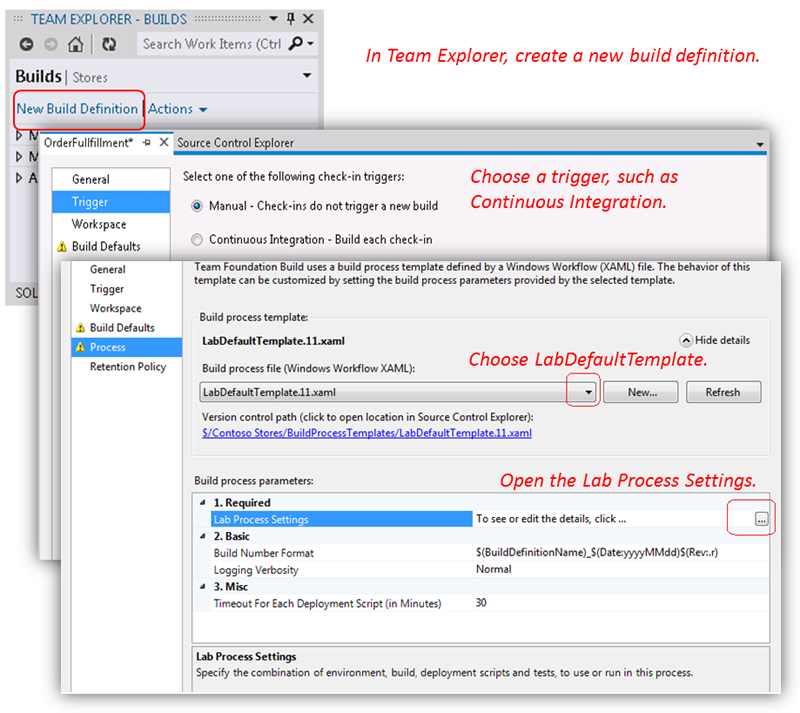Open the Builds page dropdown arrow
The height and width of the screenshot is (713, 800).
(x=307, y=76)
